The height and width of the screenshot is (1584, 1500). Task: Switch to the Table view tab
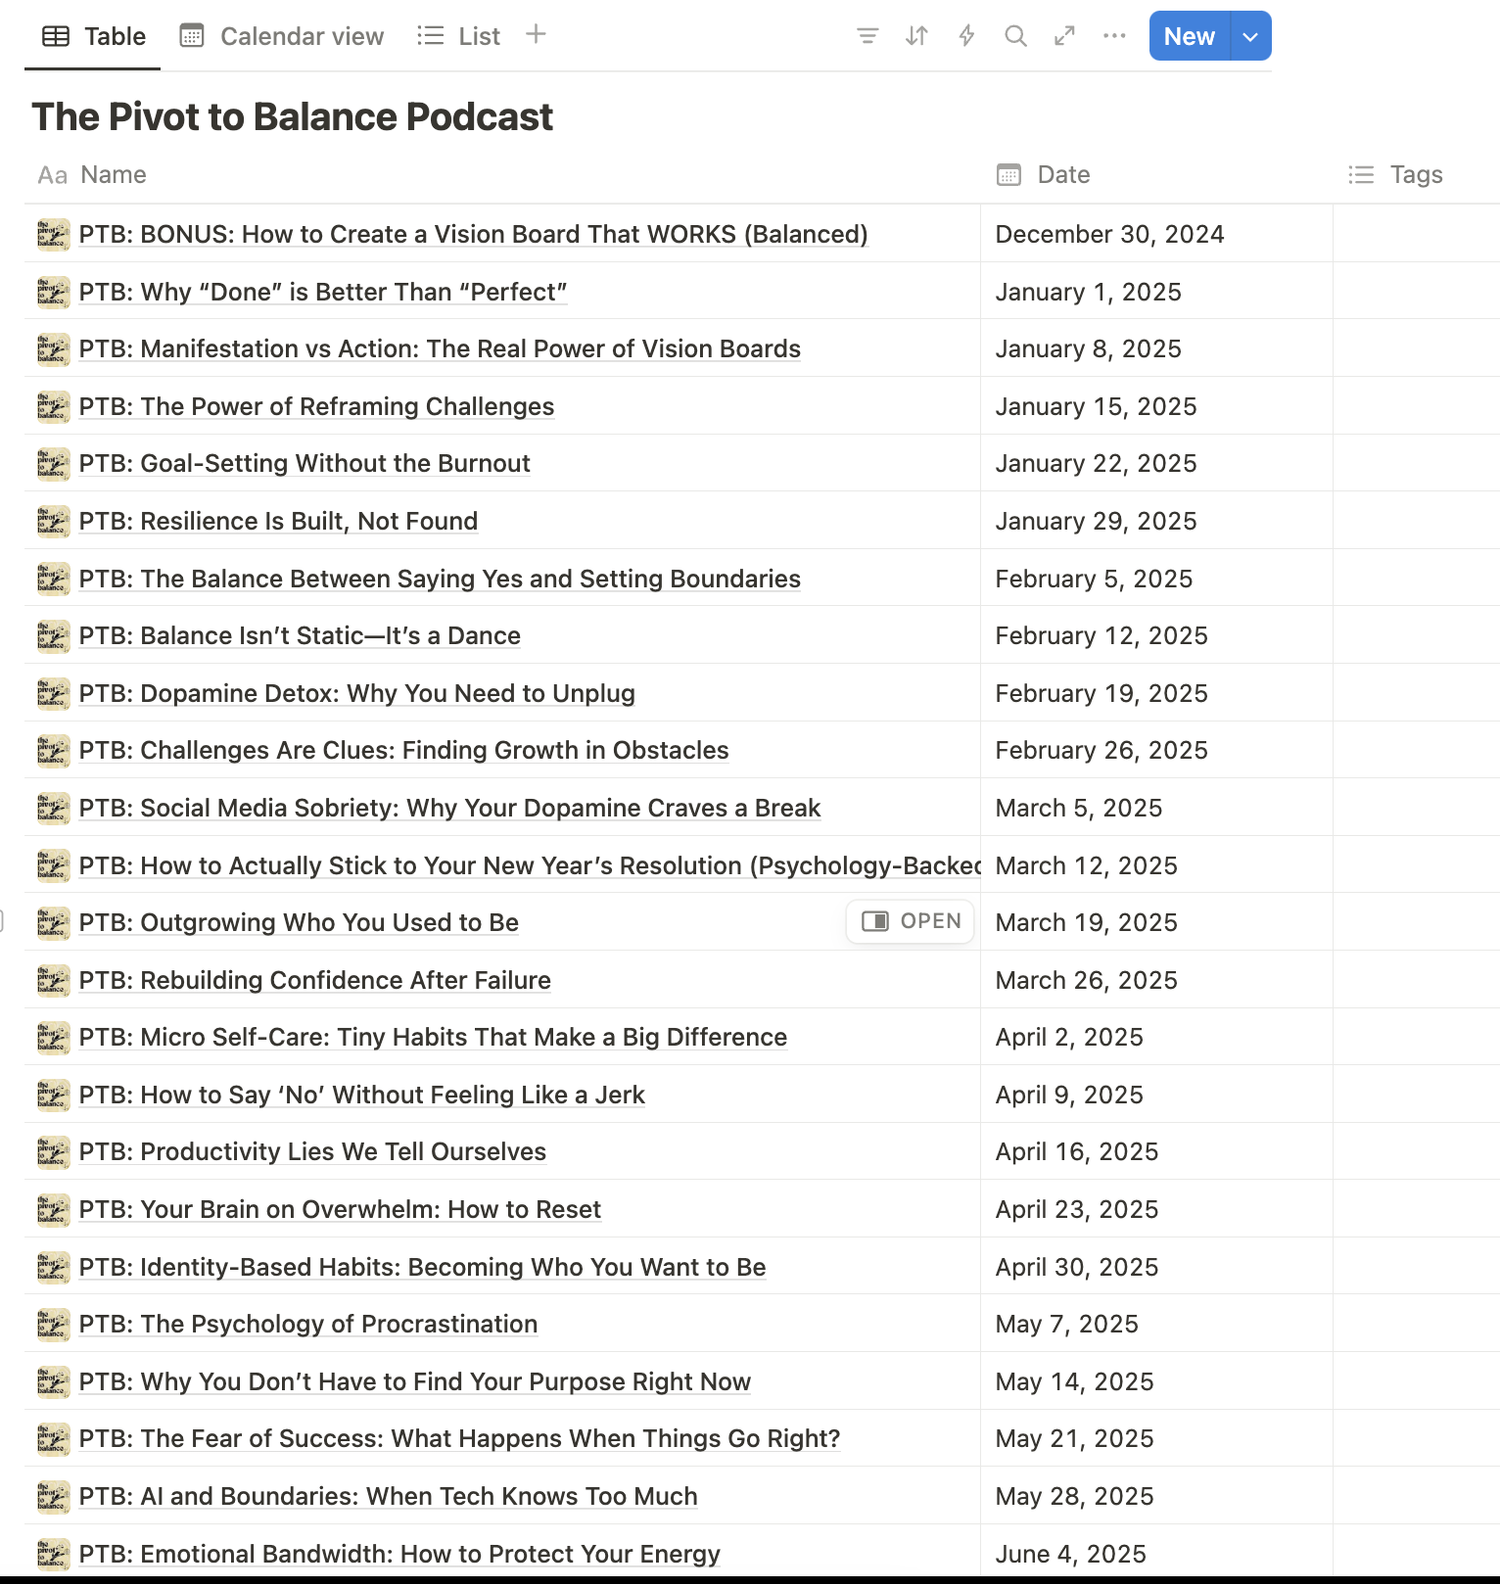(x=93, y=36)
